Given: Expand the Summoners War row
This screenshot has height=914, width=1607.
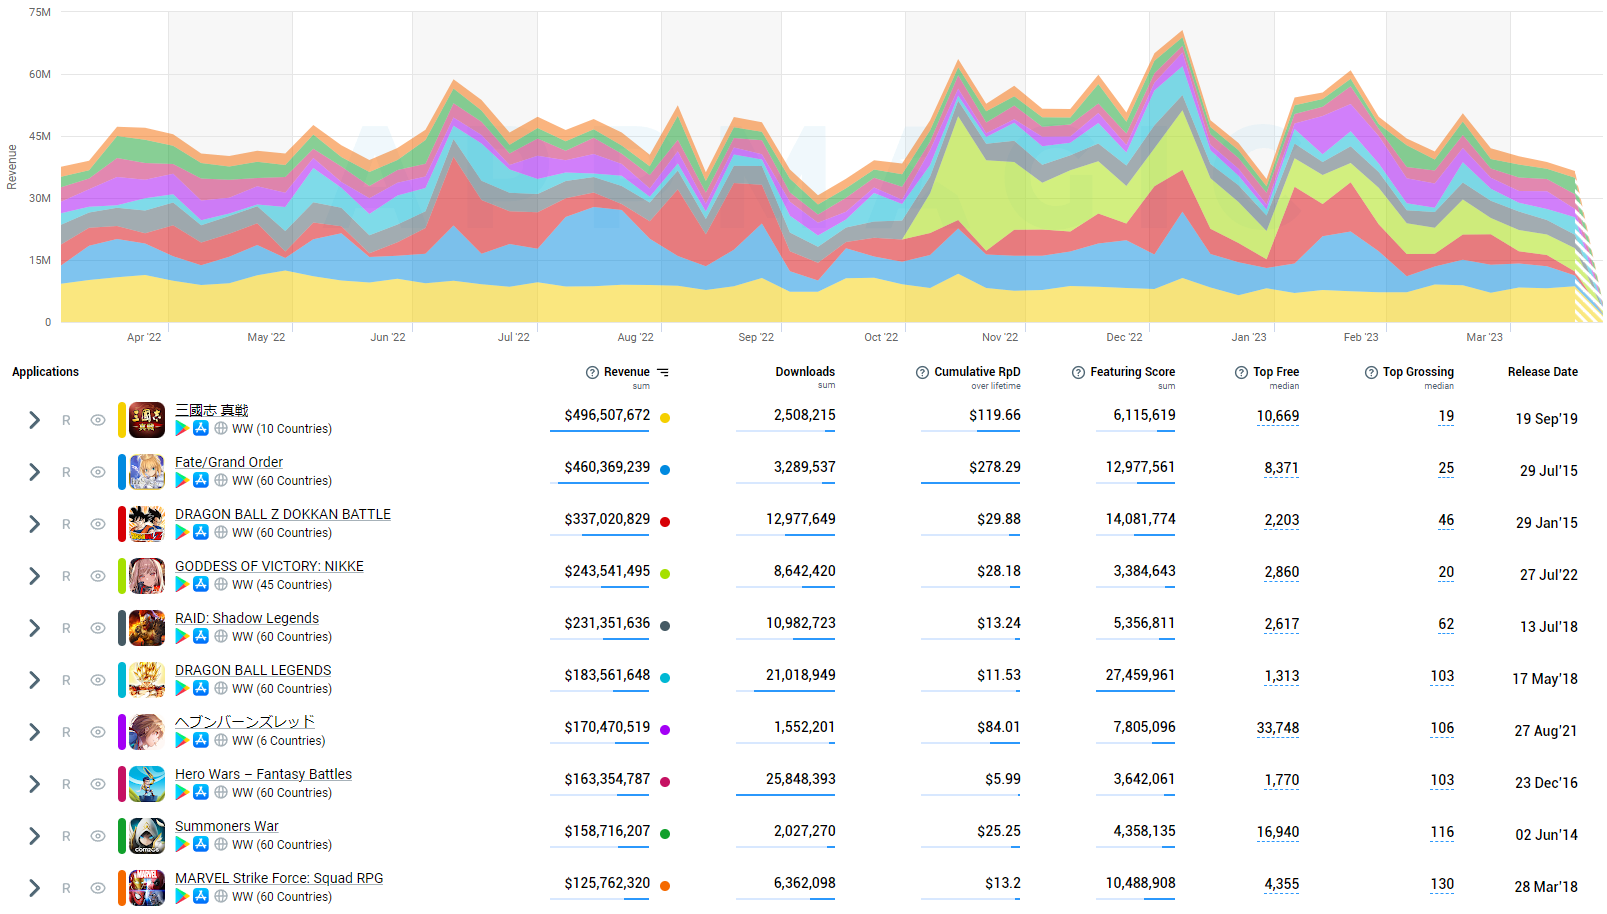Looking at the screenshot, I should pos(34,836).
